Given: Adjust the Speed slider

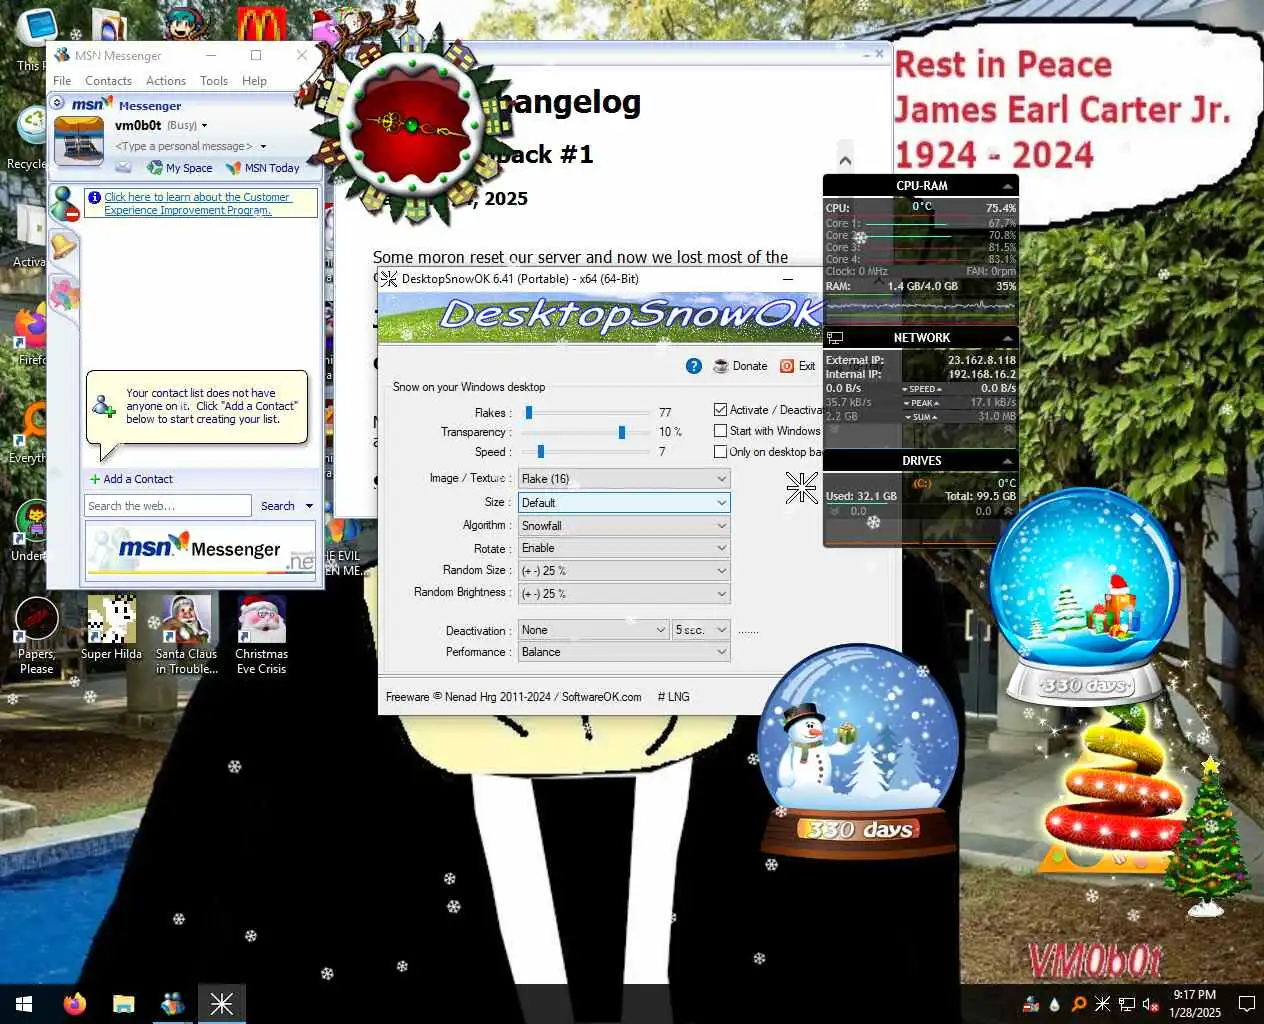Looking at the screenshot, I should pyautogui.click(x=541, y=452).
